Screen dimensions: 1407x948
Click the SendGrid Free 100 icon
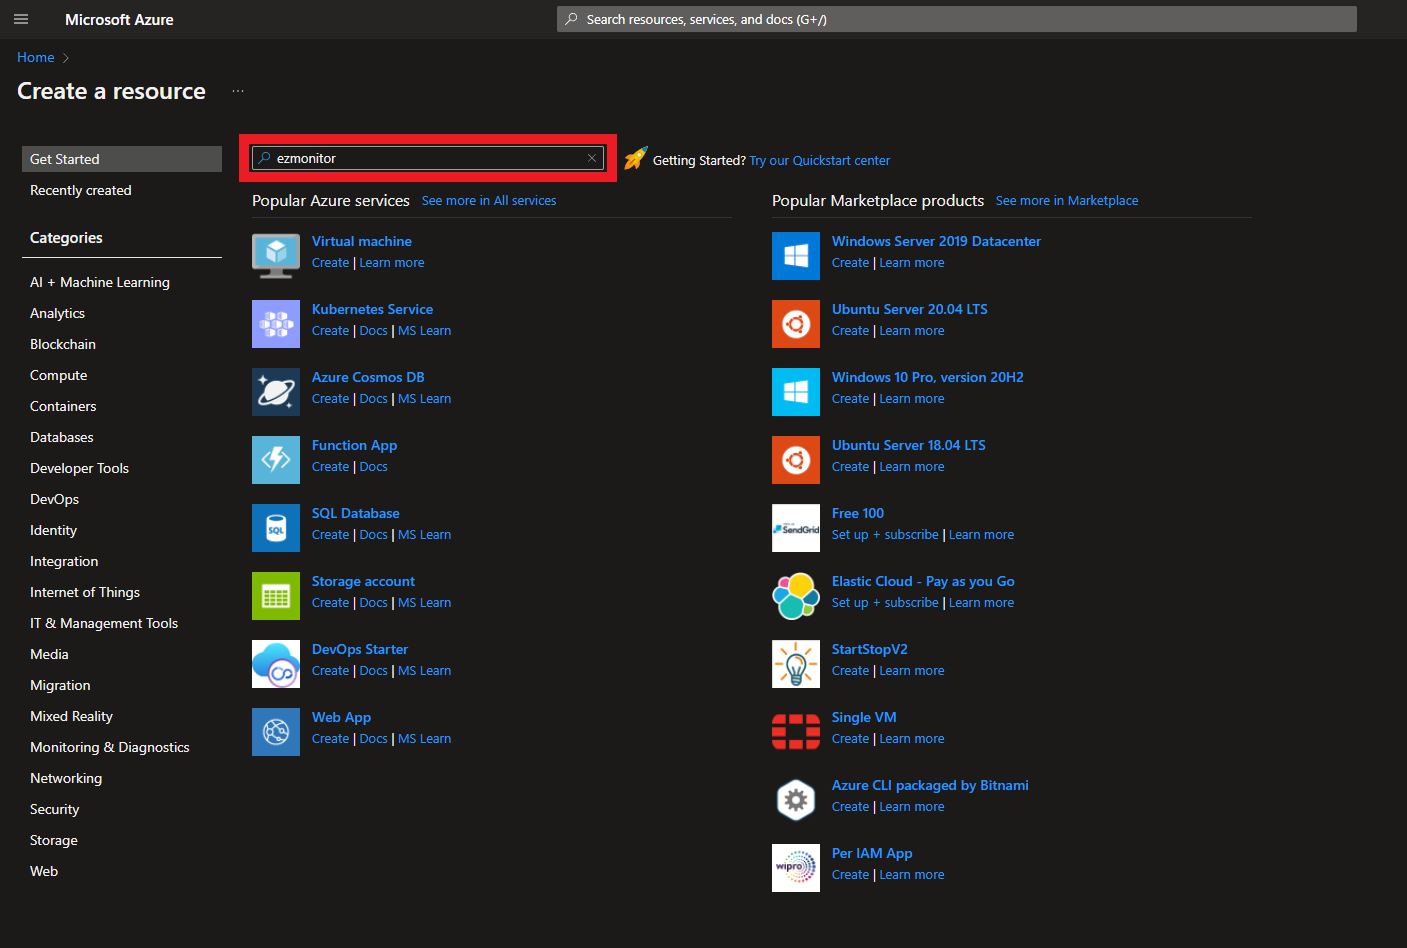(796, 528)
